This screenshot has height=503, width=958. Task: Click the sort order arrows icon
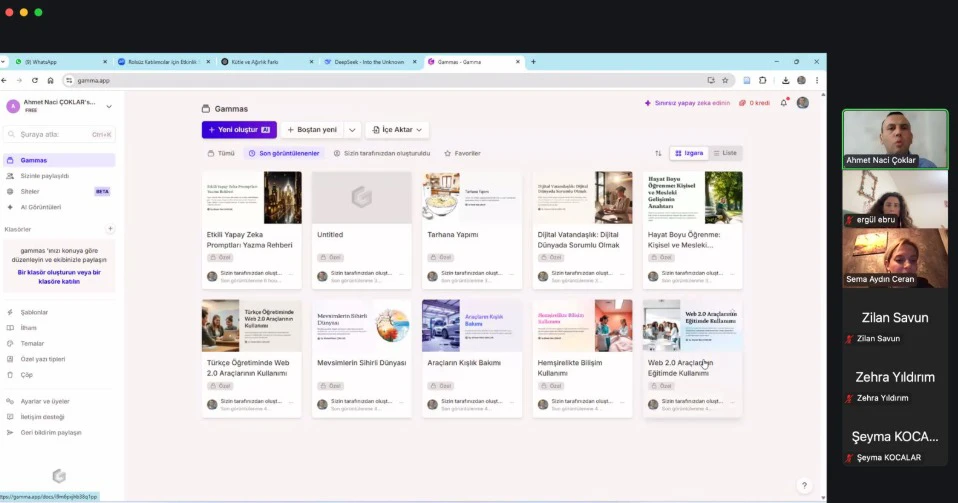[658, 153]
